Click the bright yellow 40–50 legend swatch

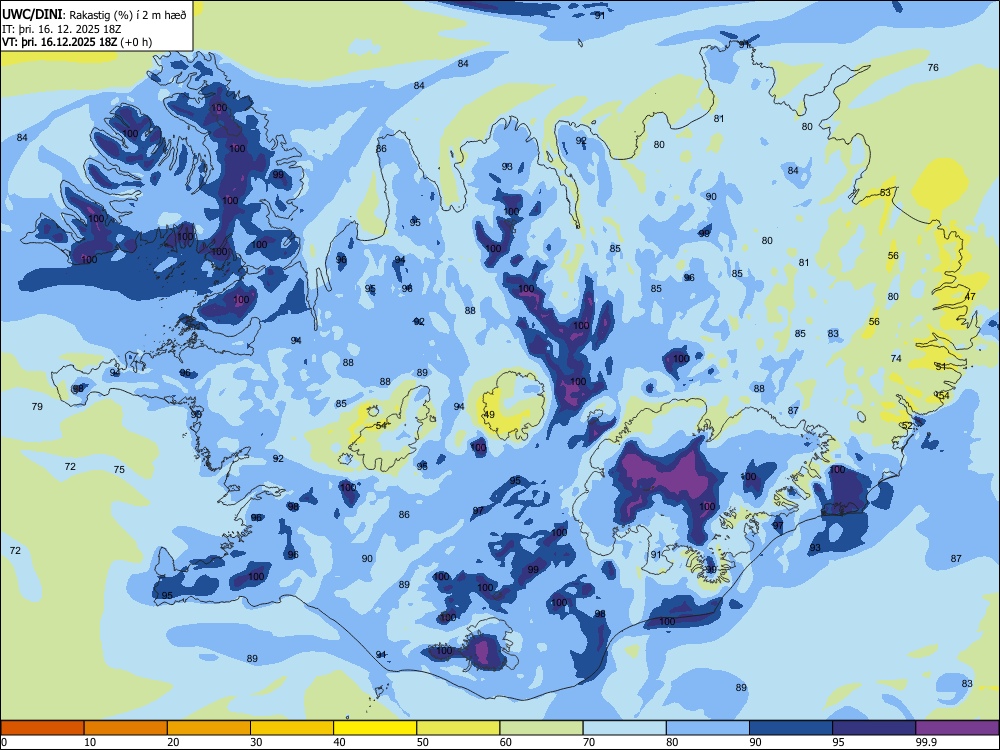pos(375,728)
